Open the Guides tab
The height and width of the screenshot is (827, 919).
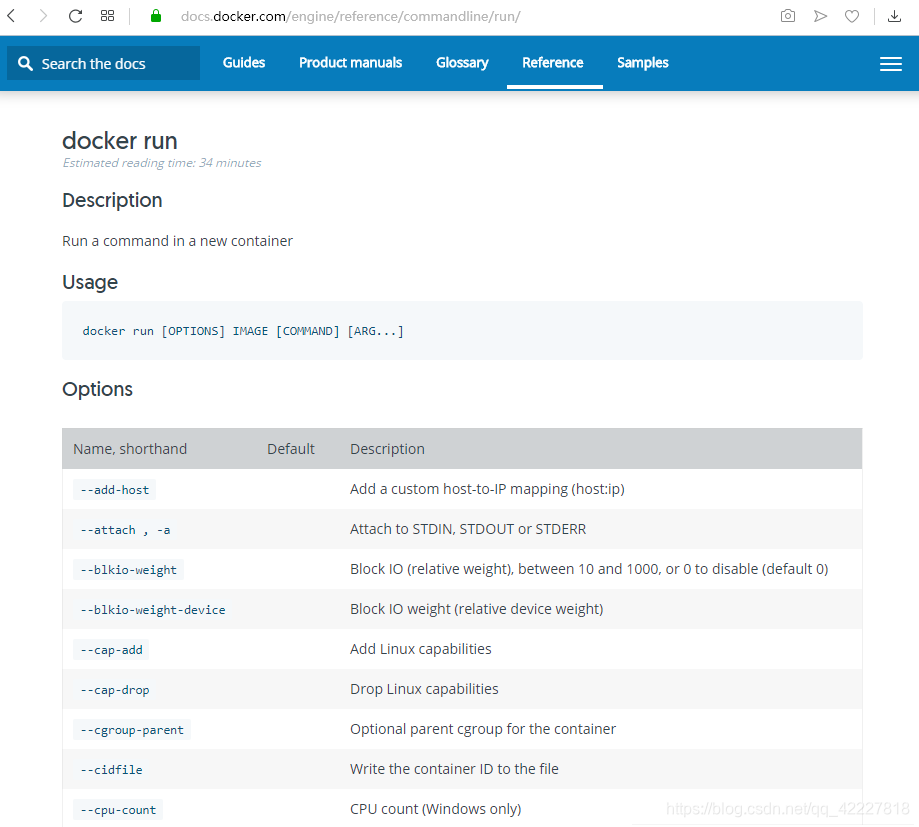click(x=244, y=63)
